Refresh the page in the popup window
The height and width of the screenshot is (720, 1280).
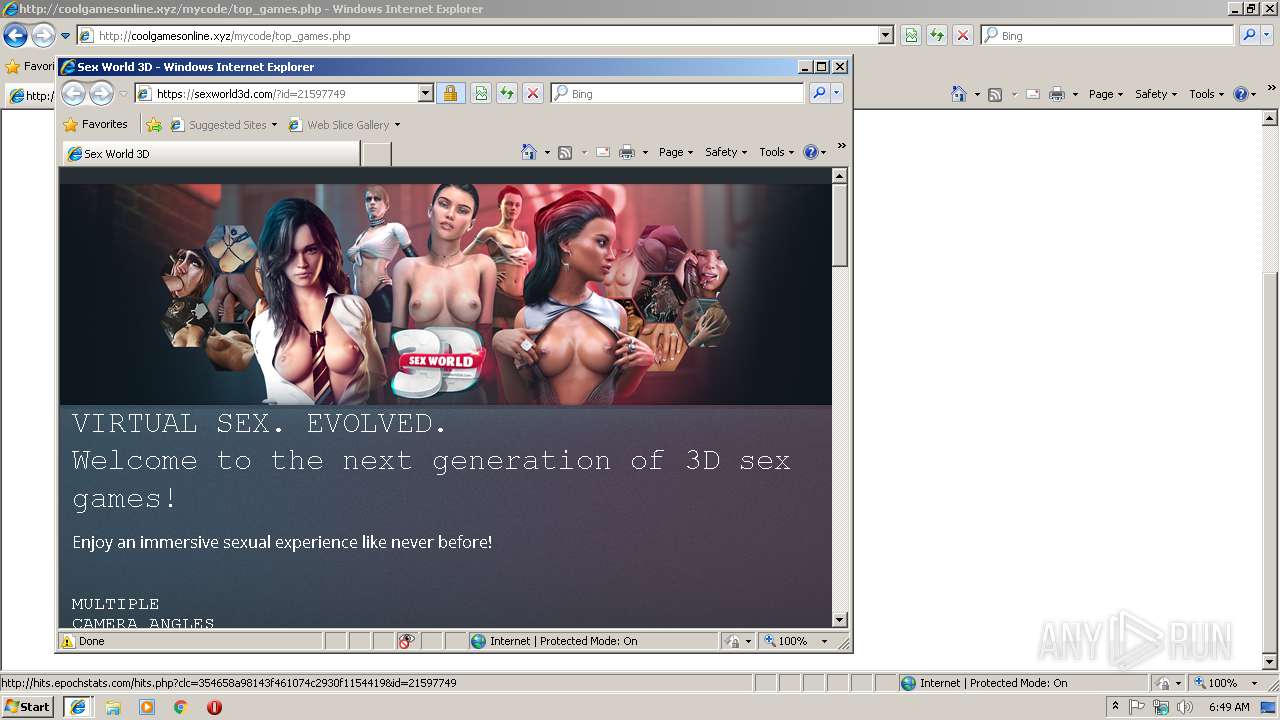click(x=507, y=94)
